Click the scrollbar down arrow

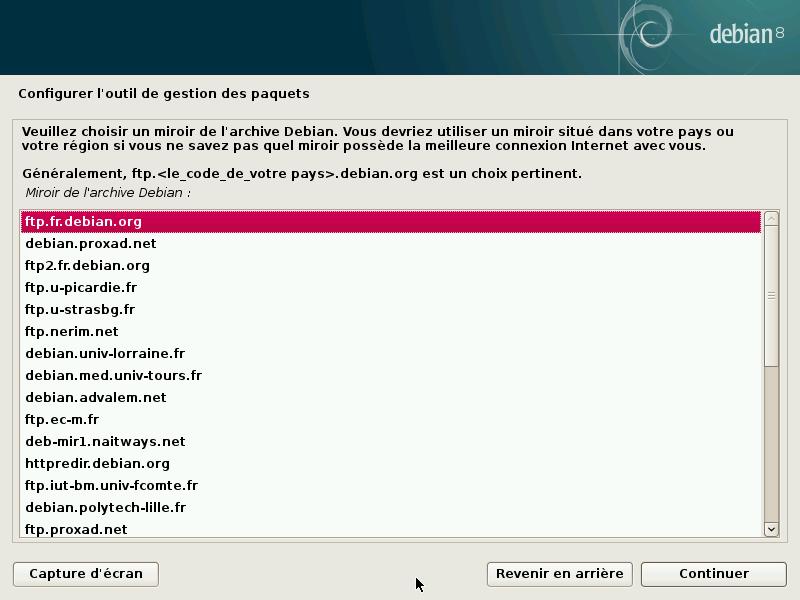[x=771, y=529]
